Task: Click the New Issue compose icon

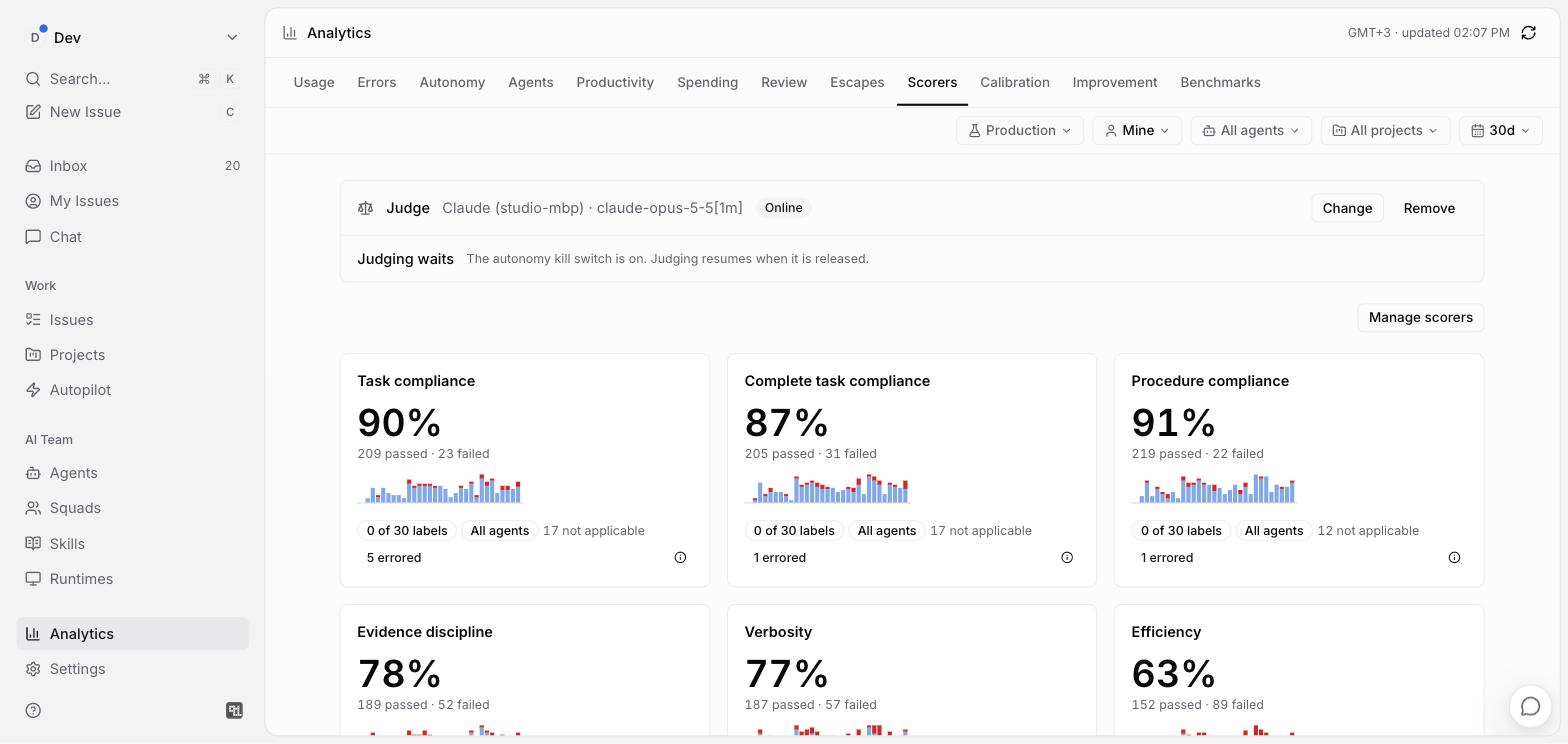Action: [33, 112]
